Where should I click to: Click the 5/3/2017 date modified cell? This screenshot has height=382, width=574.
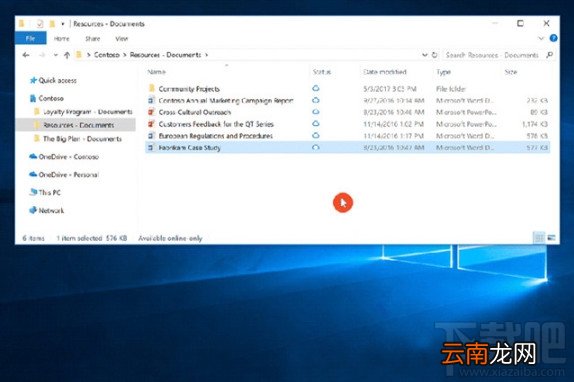point(390,89)
